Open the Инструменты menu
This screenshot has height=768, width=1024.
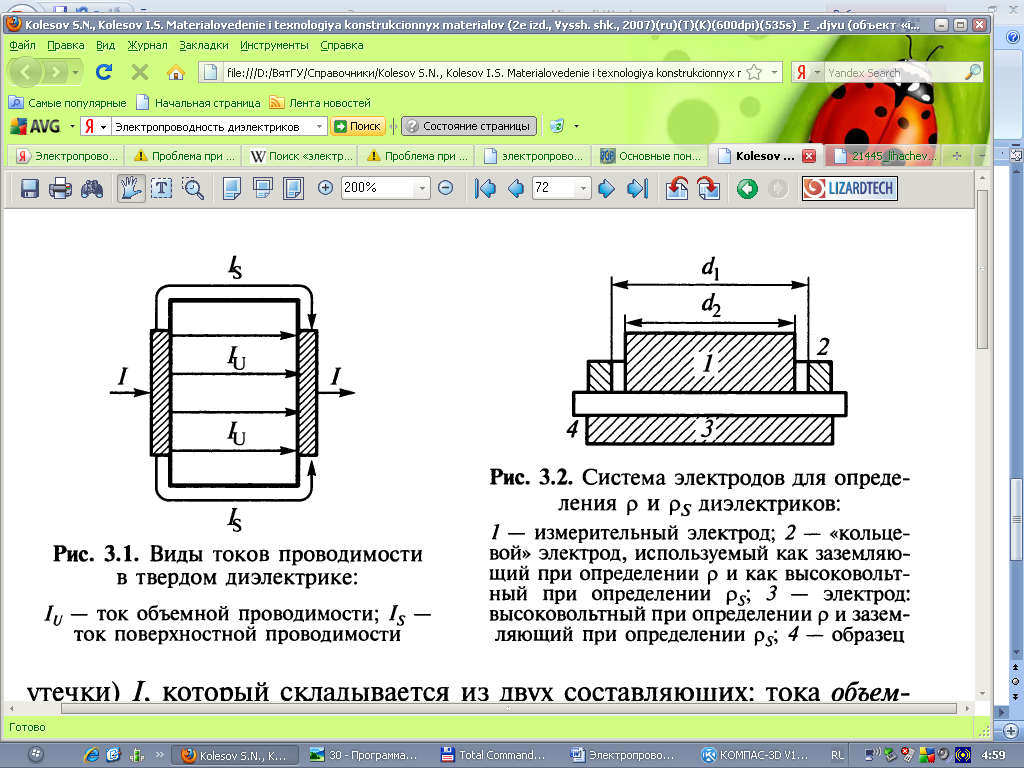tap(274, 45)
